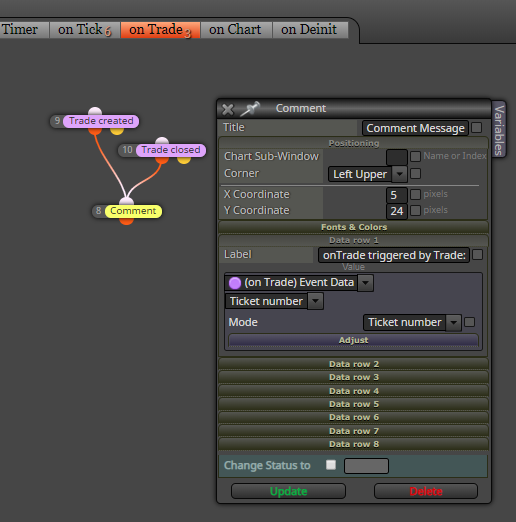The width and height of the screenshot is (516, 522).
Task: Expand Data row 5
Action: point(354,404)
